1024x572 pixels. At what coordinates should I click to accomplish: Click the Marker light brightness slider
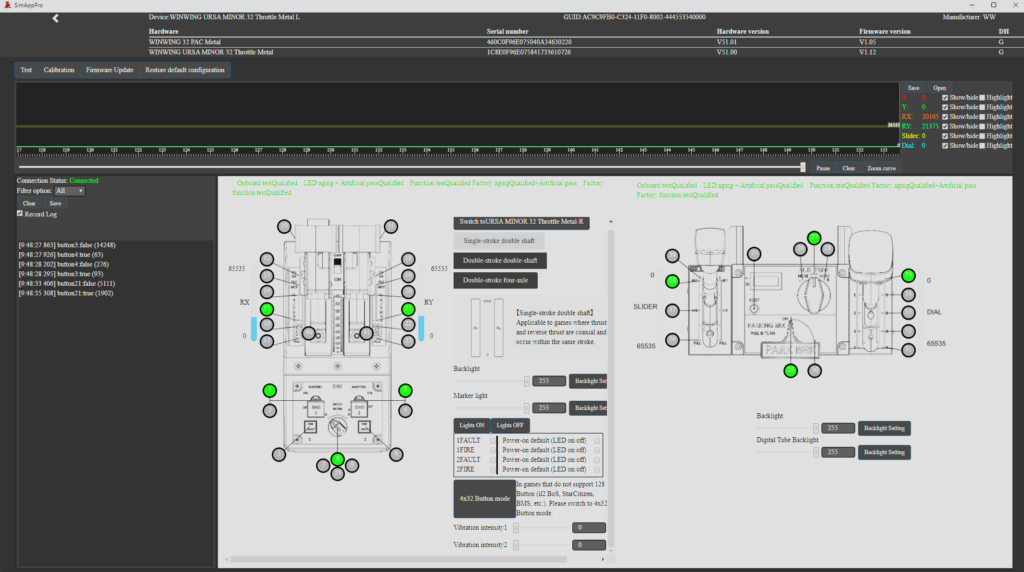click(492, 408)
